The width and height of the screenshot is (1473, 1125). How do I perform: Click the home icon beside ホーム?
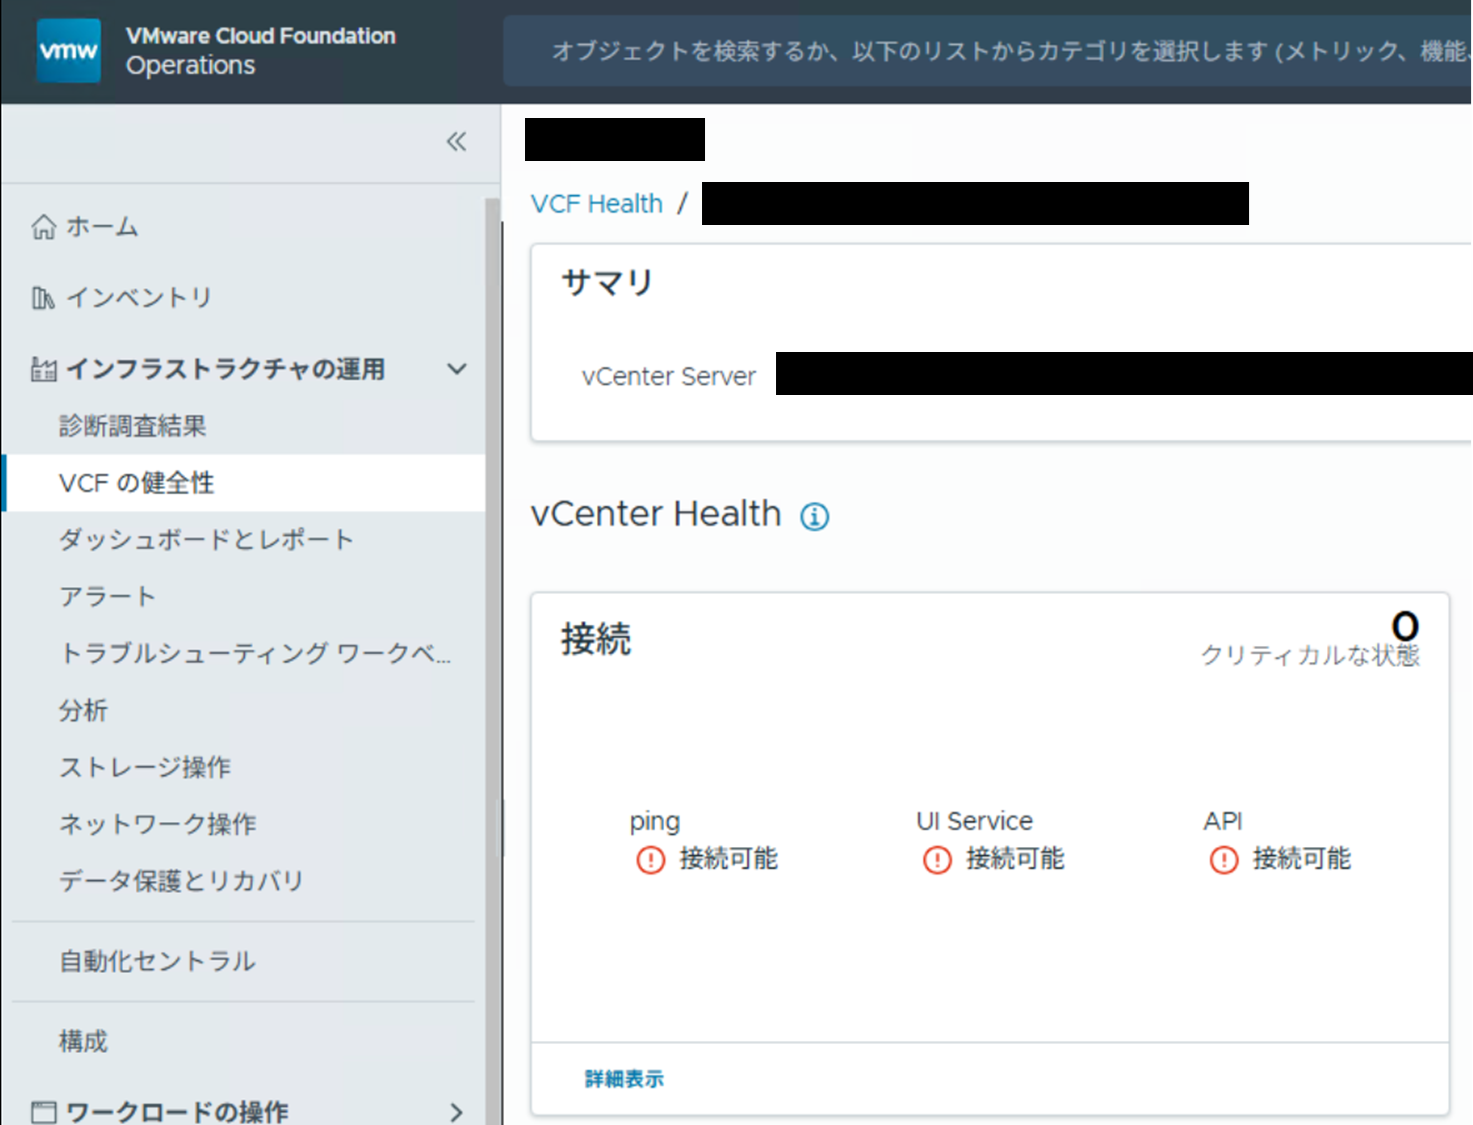tap(43, 227)
